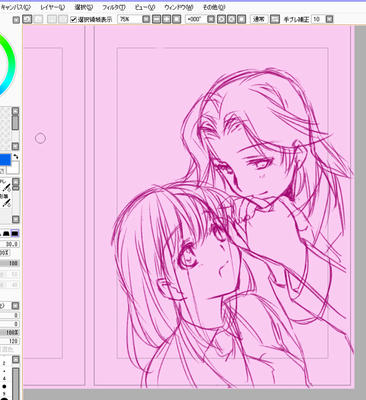
Task: Toggle the 選択領域表示 checkbox
Action: tap(74, 20)
